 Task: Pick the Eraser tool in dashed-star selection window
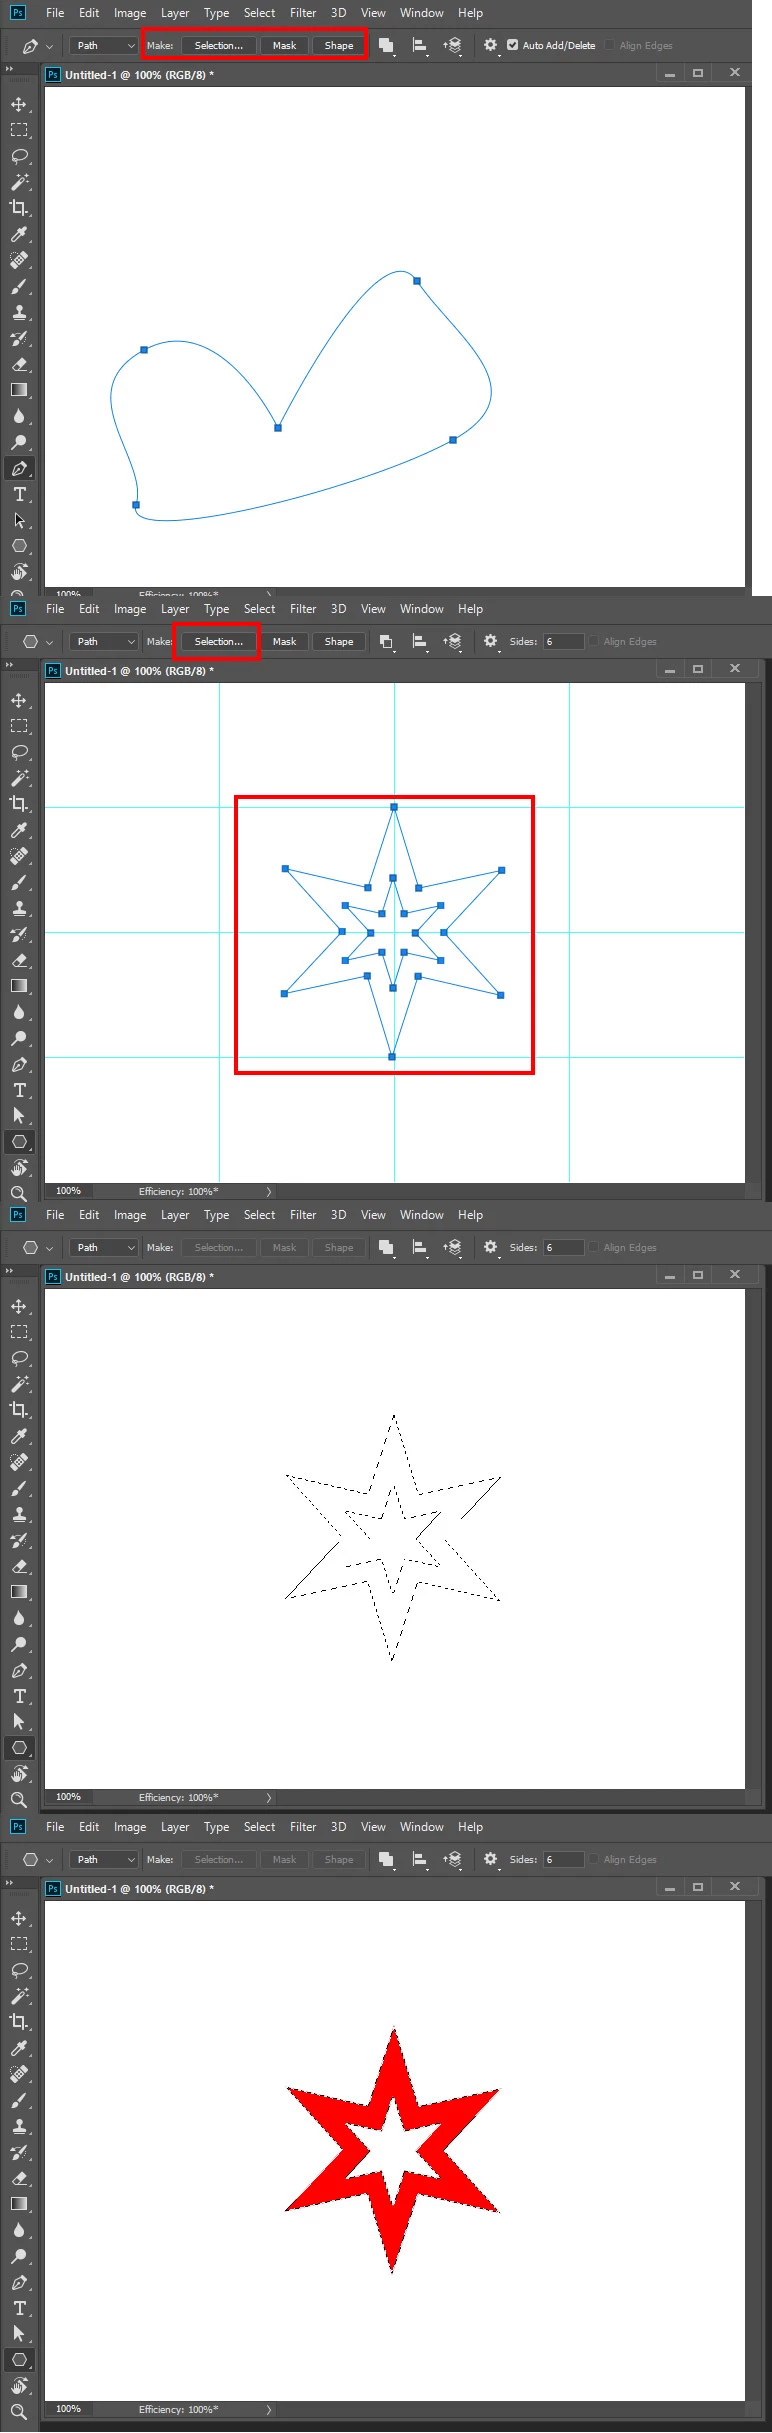pyautogui.click(x=19, y=1566)
